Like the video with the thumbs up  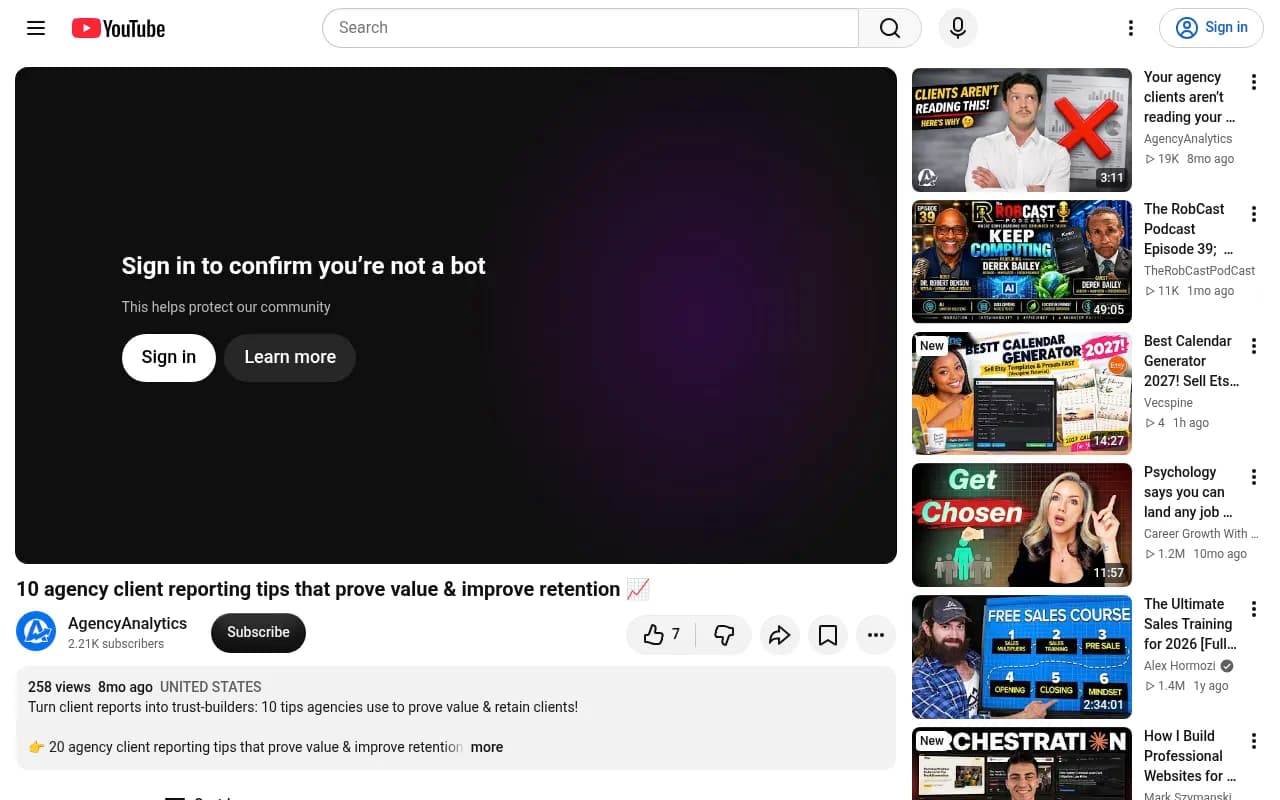pyautogui.click(x=662, y=635)
